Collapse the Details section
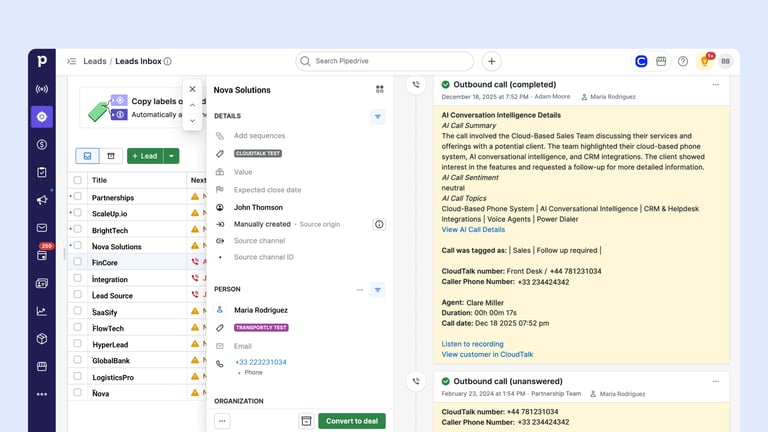Screen dimensions: 768x432 (378, 117)
